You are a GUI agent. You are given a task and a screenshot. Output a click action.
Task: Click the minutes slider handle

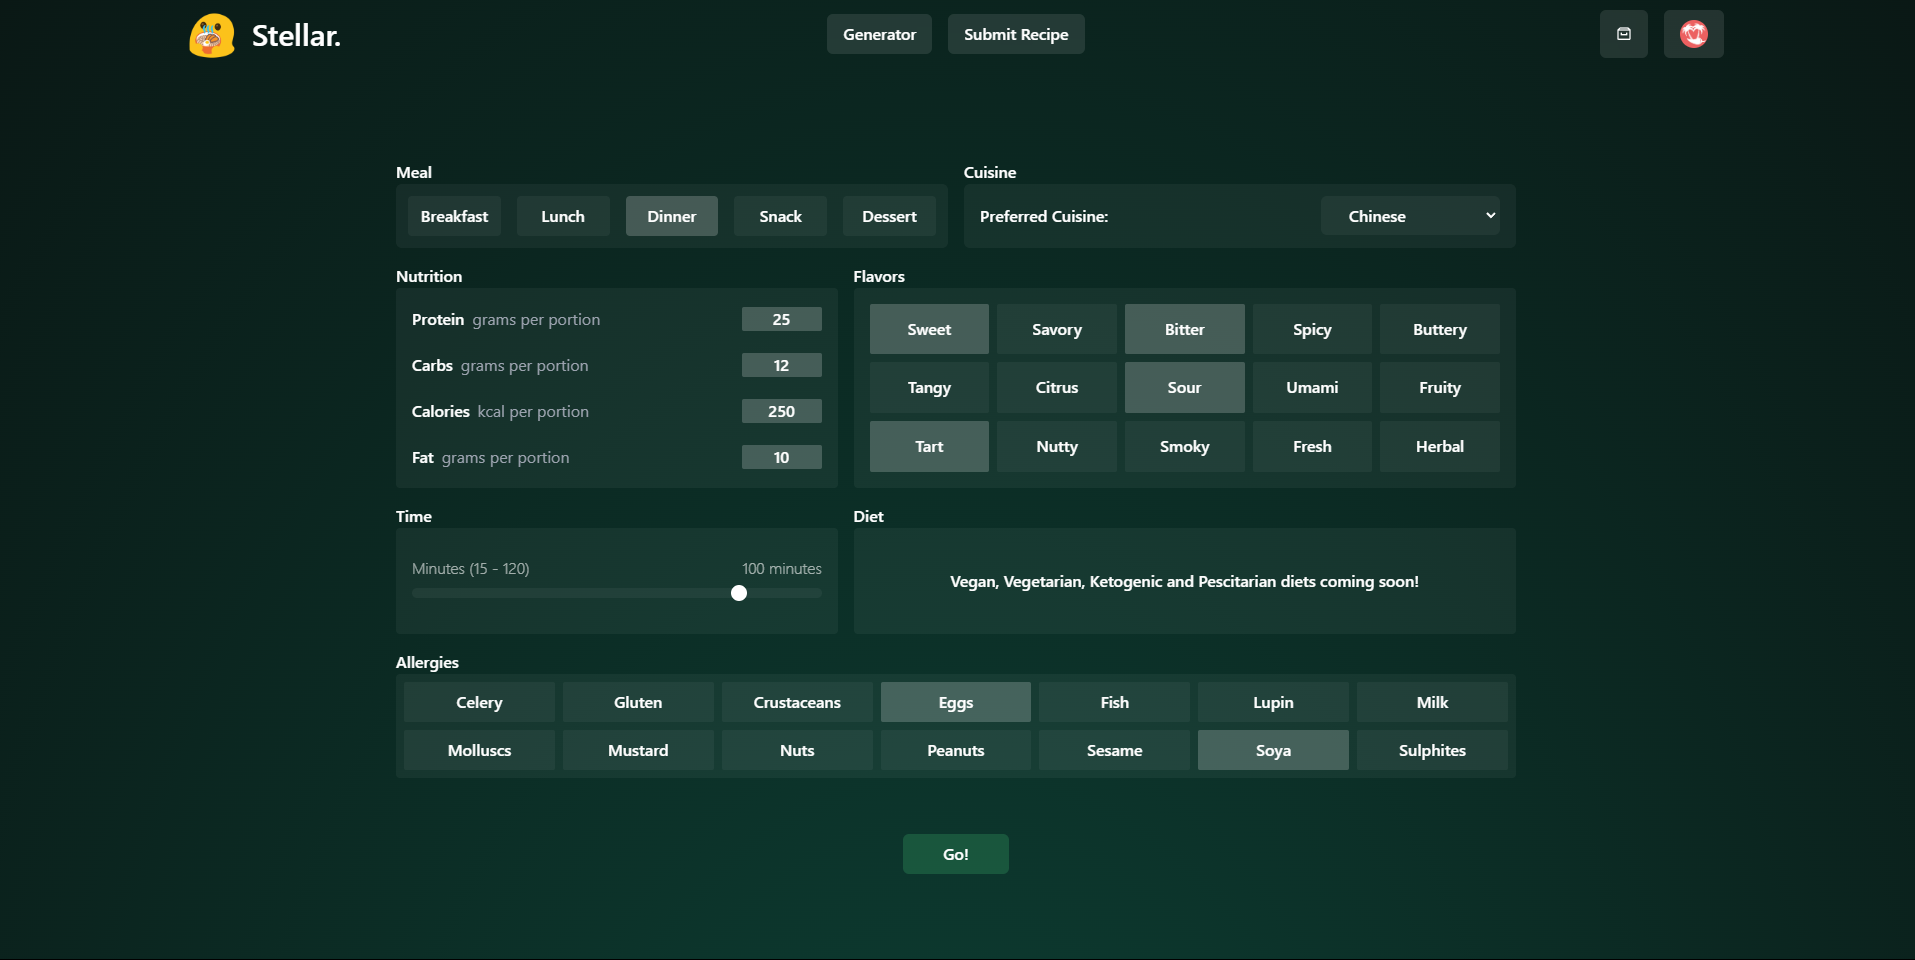pyautogui.click(x=739, y=593)
